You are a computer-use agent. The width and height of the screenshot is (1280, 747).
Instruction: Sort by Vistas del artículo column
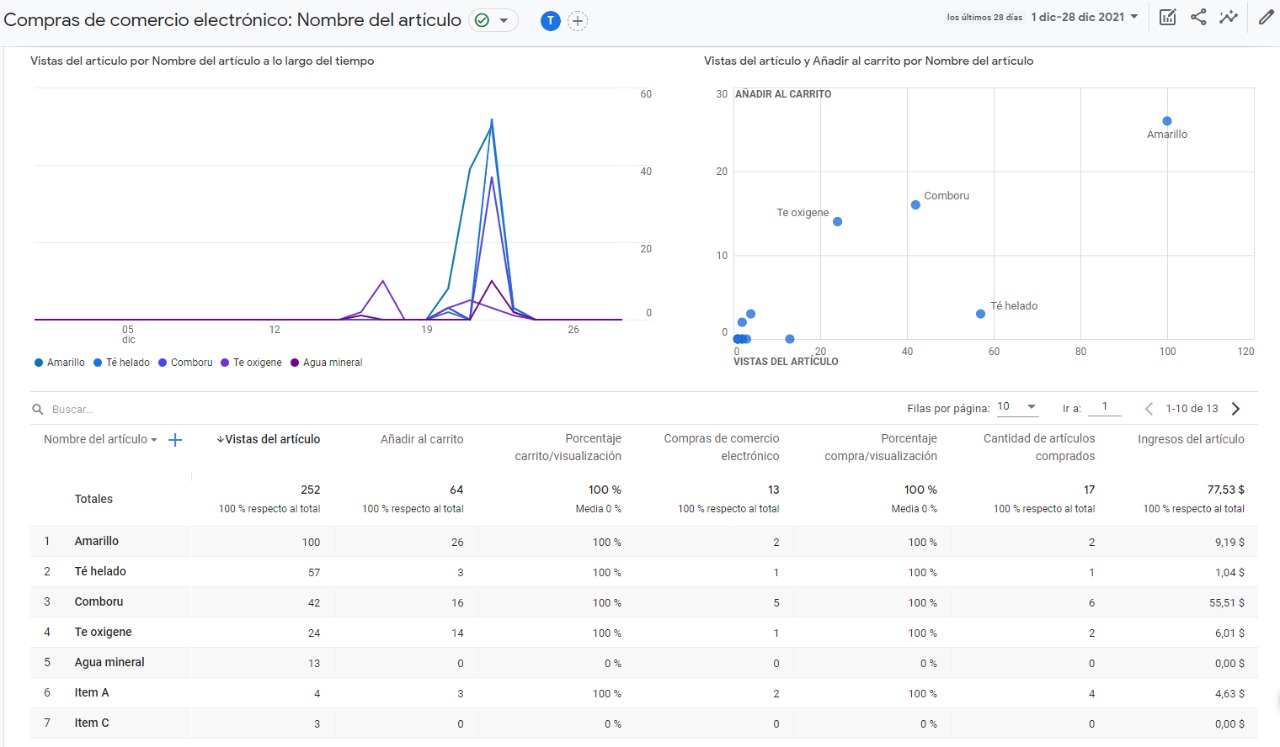click(268, 439)
